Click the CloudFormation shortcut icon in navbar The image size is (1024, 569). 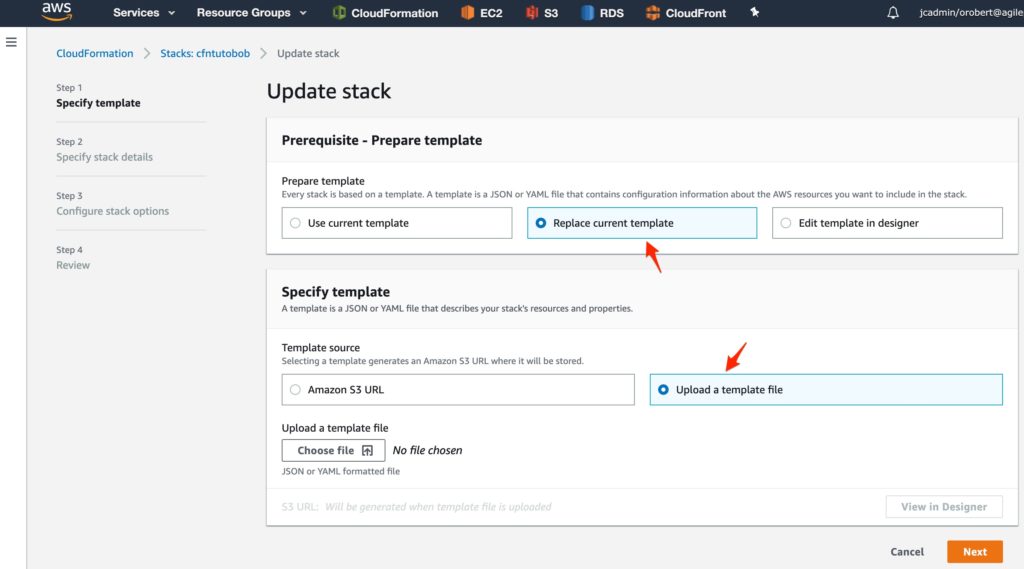(x=338, y=12)
